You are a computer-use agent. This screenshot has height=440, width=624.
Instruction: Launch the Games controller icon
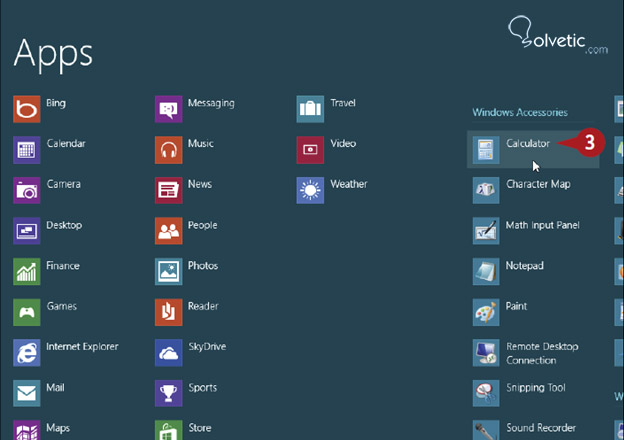click(x=27, y=312)
